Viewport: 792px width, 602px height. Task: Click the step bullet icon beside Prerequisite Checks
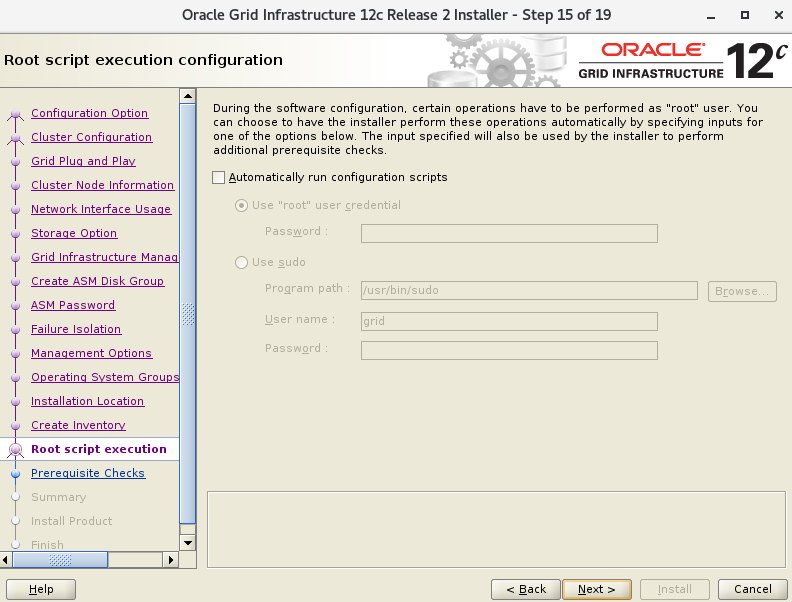click(15, 474)
